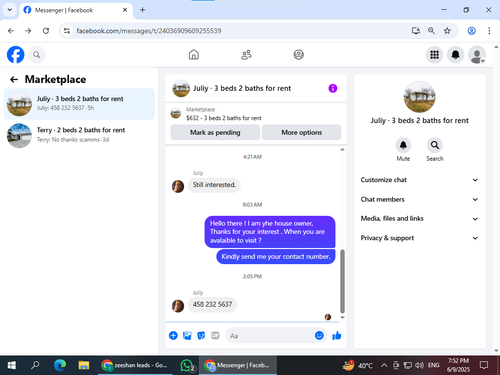Click the 'Kindly send me your contact number' message
500x375 pixels.
click(x=276, y=257)
